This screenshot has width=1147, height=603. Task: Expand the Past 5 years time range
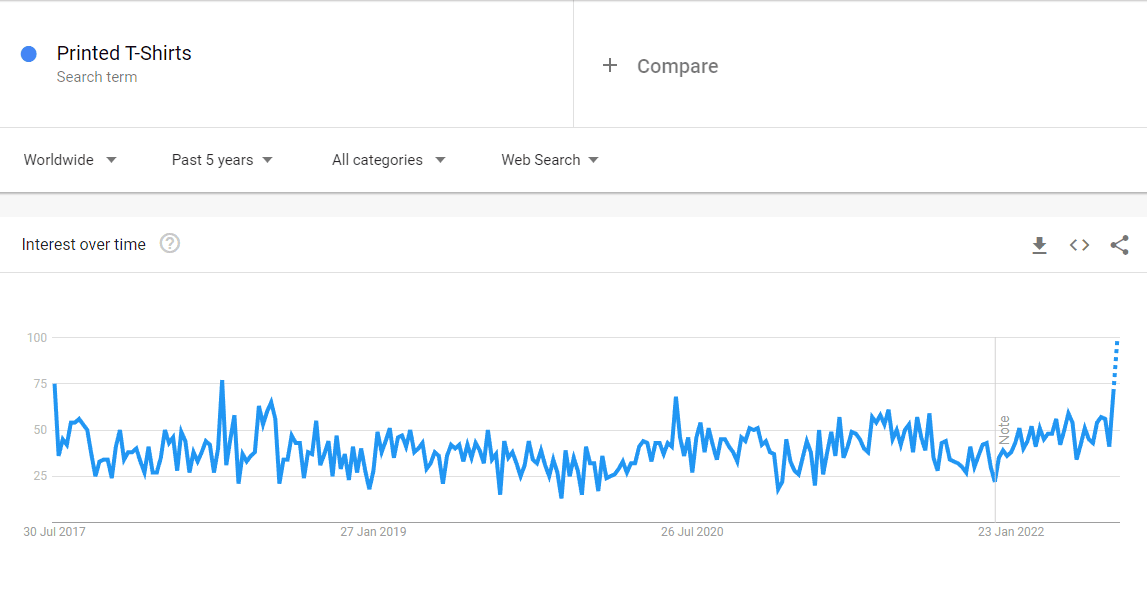point(222,160)
